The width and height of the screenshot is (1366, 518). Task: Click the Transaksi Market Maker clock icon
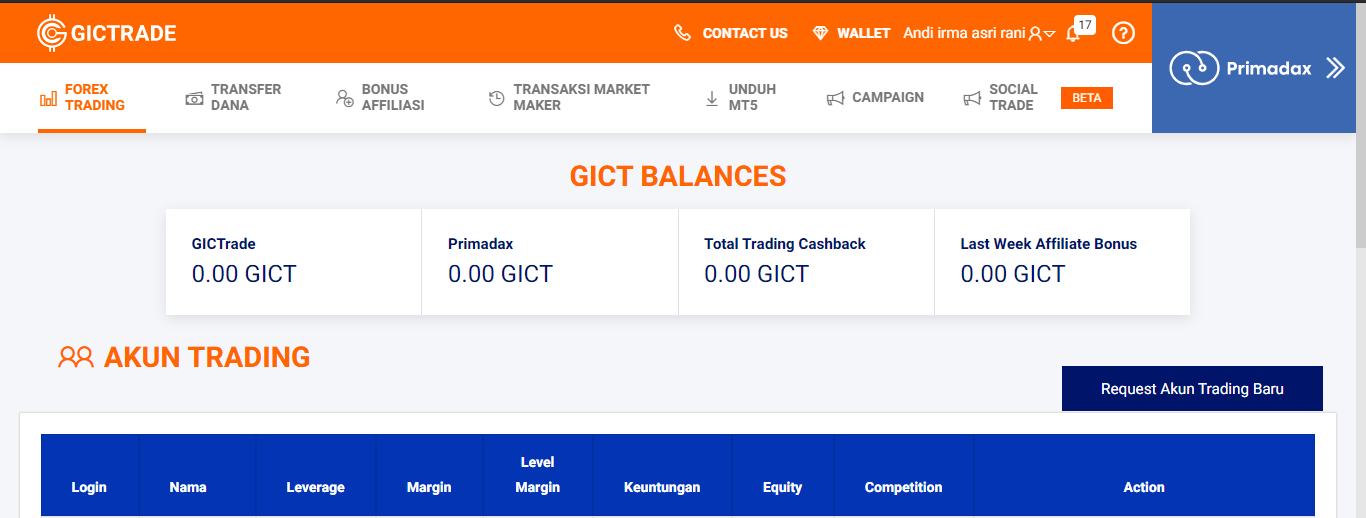pyautogui.click(x=496, y=98)
